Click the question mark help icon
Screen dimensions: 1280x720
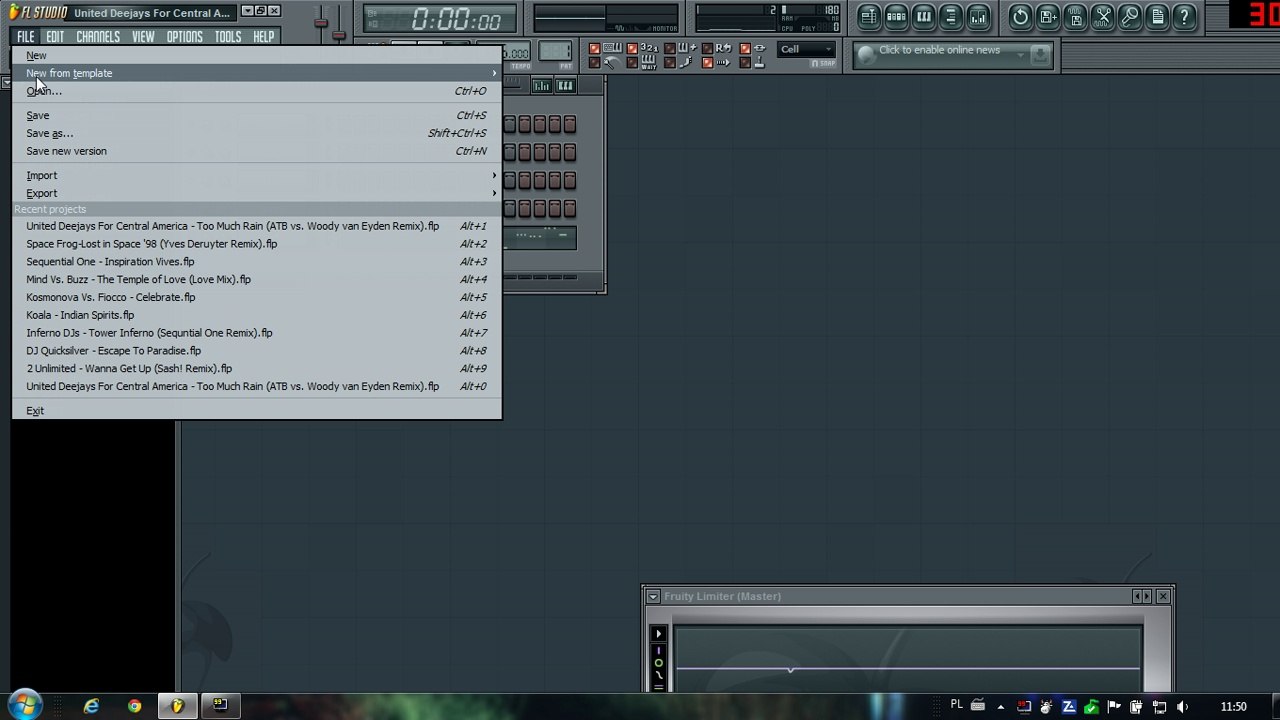click(x=1184, y=17)
